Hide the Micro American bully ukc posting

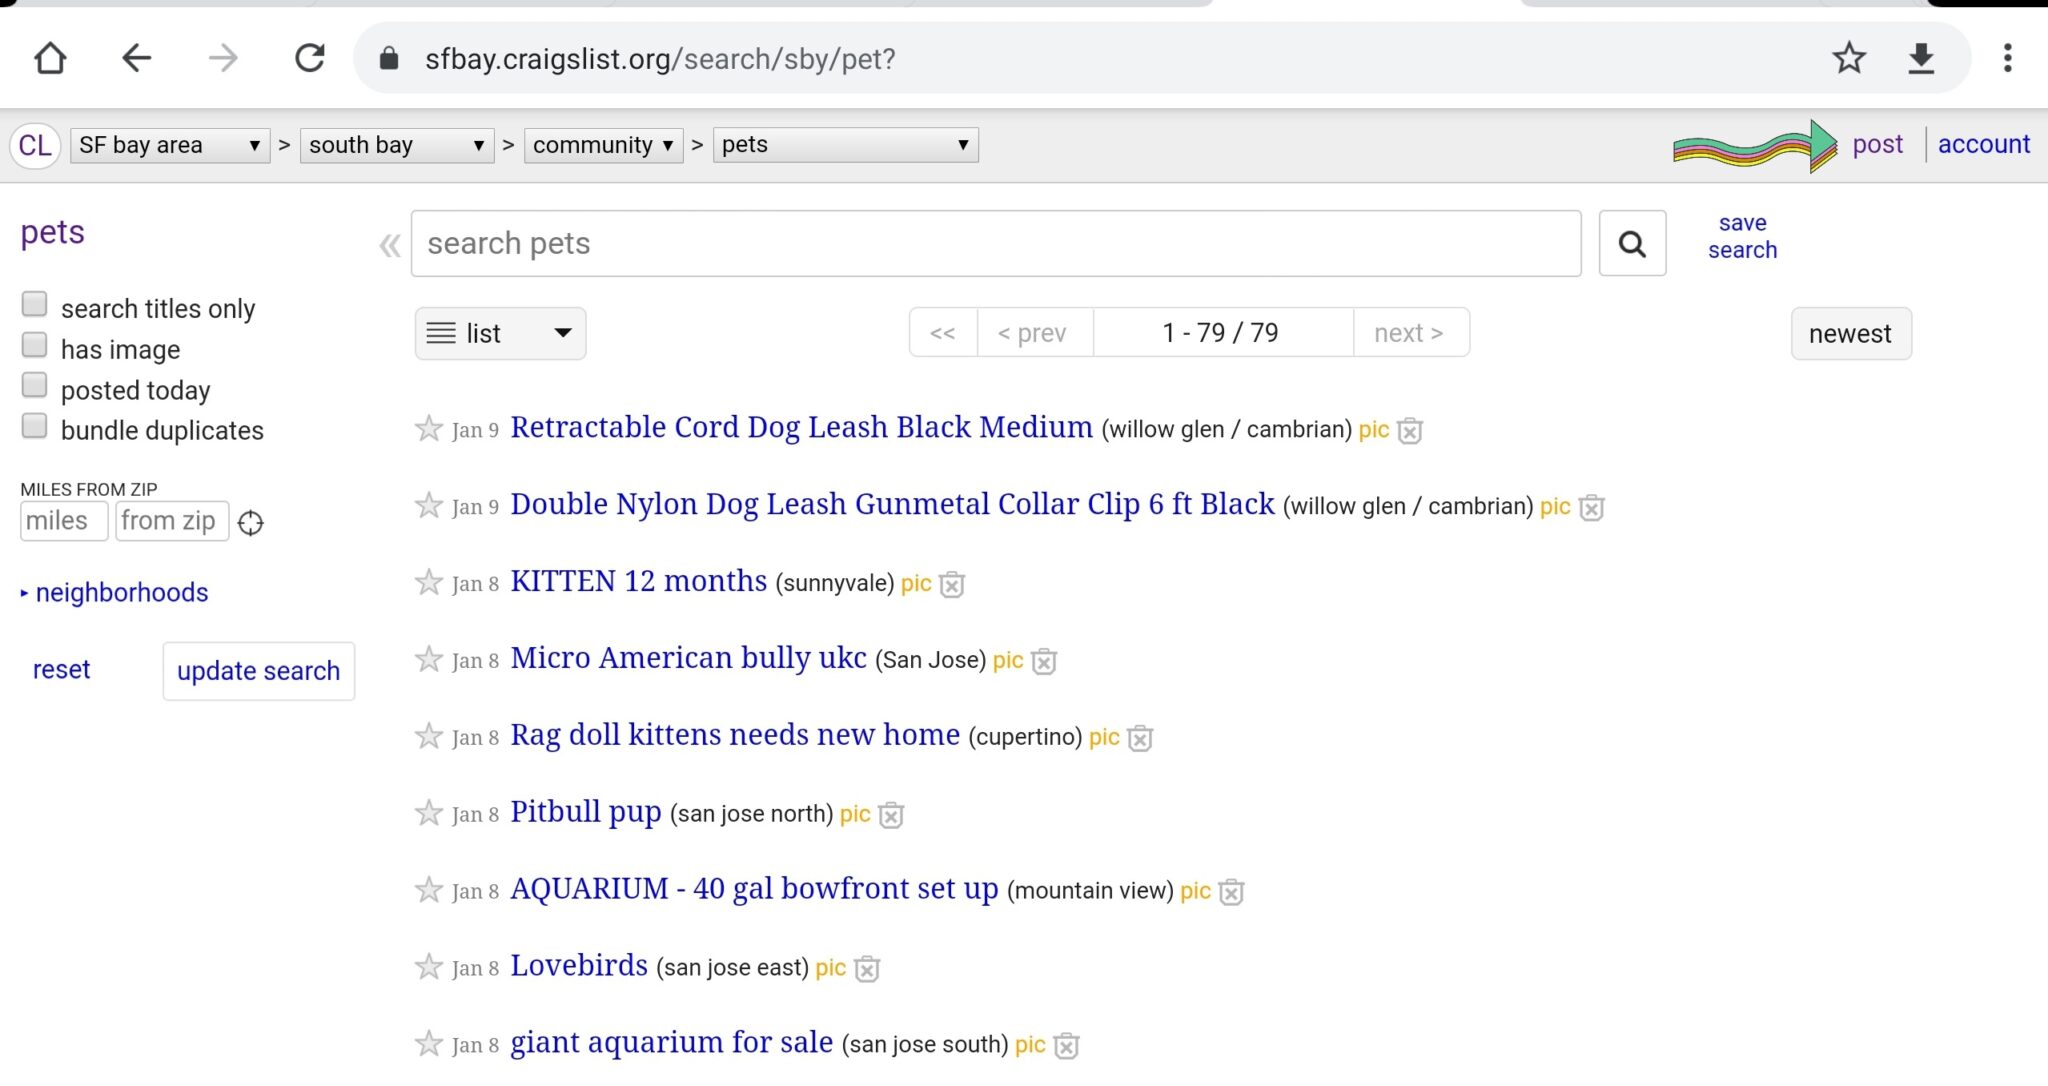(x=1044, y=661)
